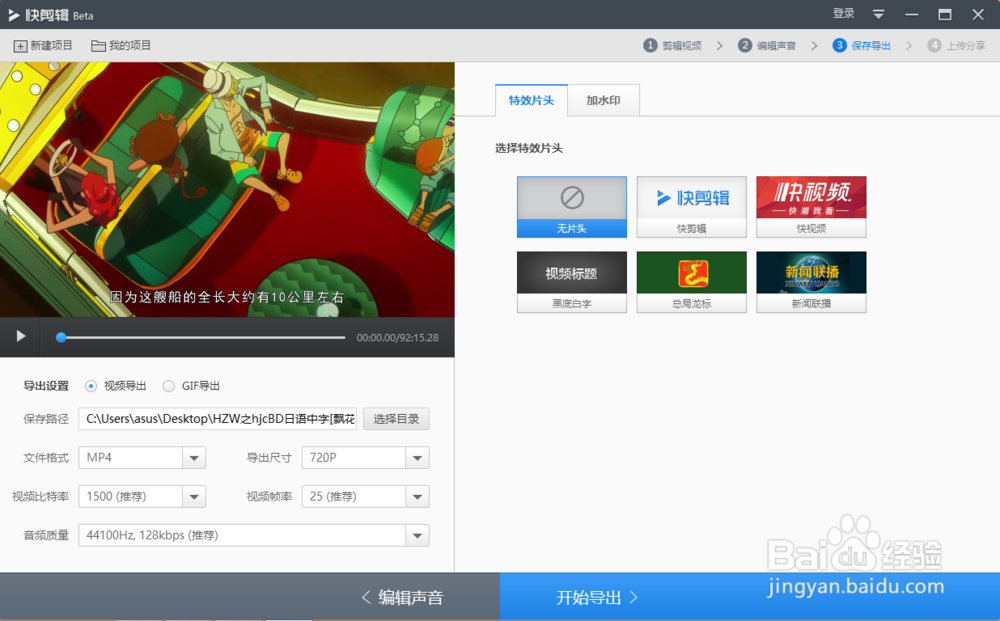
Task: Click the 新建项目 plus icon
Action: tap(20, 46)
